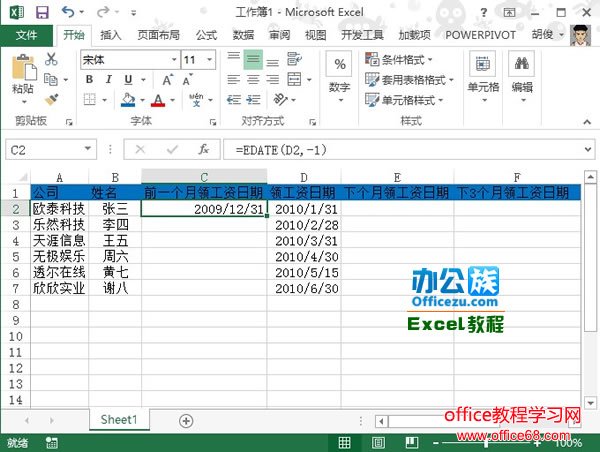Cut selection with the scissors icon
The image size is (600, 452).
pos(51,59)
